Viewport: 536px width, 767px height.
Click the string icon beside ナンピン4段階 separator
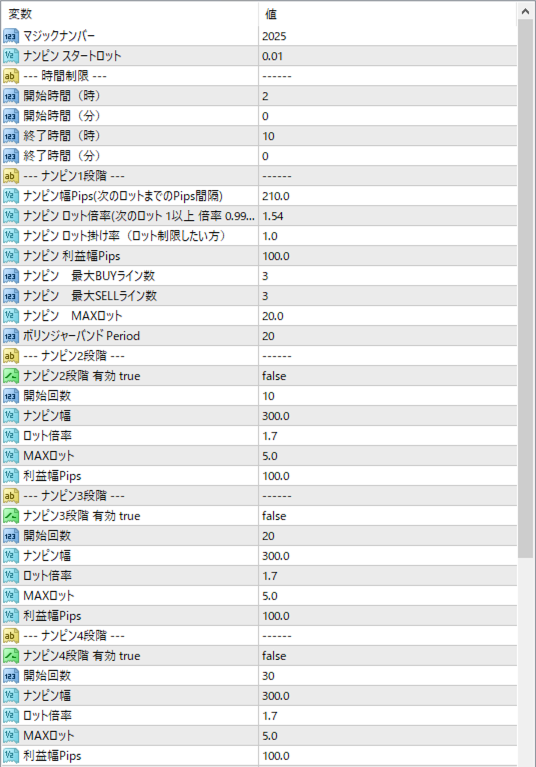tap(11, 636)
